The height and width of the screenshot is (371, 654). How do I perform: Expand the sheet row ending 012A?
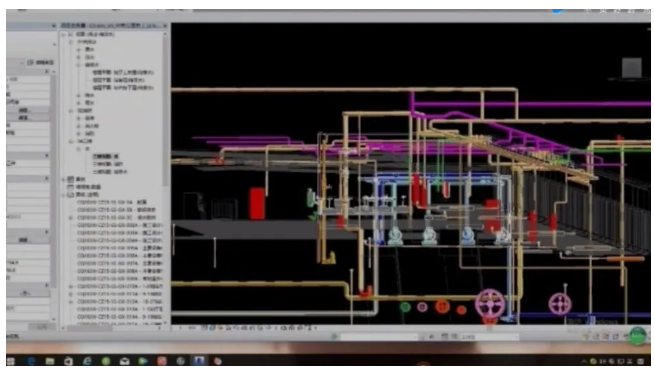click(70, 301)
